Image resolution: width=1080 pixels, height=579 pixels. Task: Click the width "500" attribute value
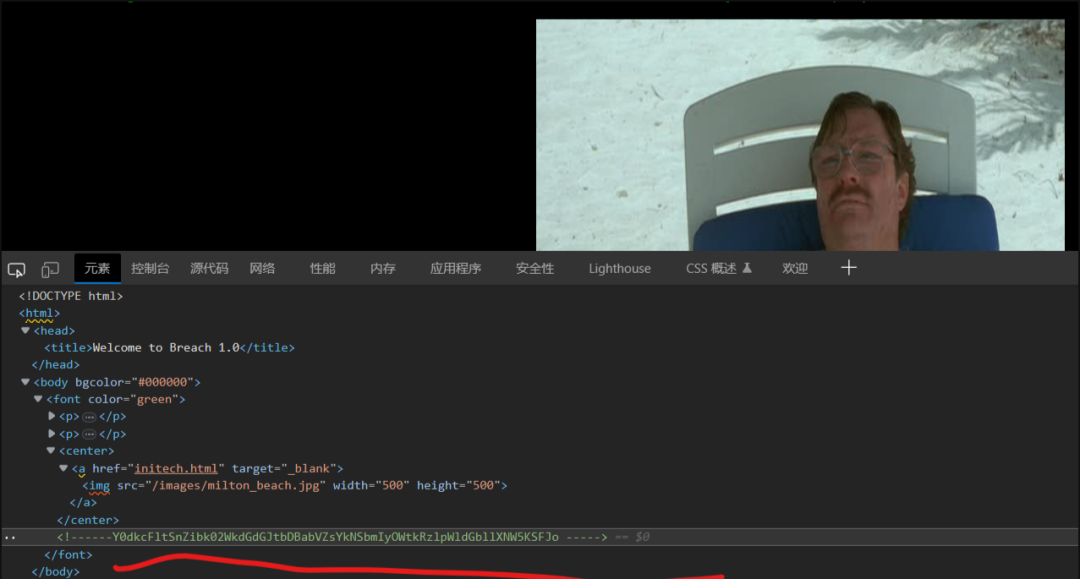[x=393, y=485]
